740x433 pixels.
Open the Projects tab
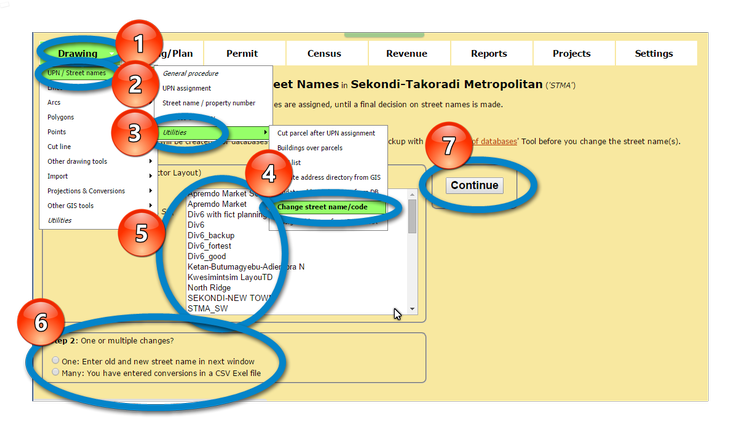pyautogui.click(x=571, y=53)
